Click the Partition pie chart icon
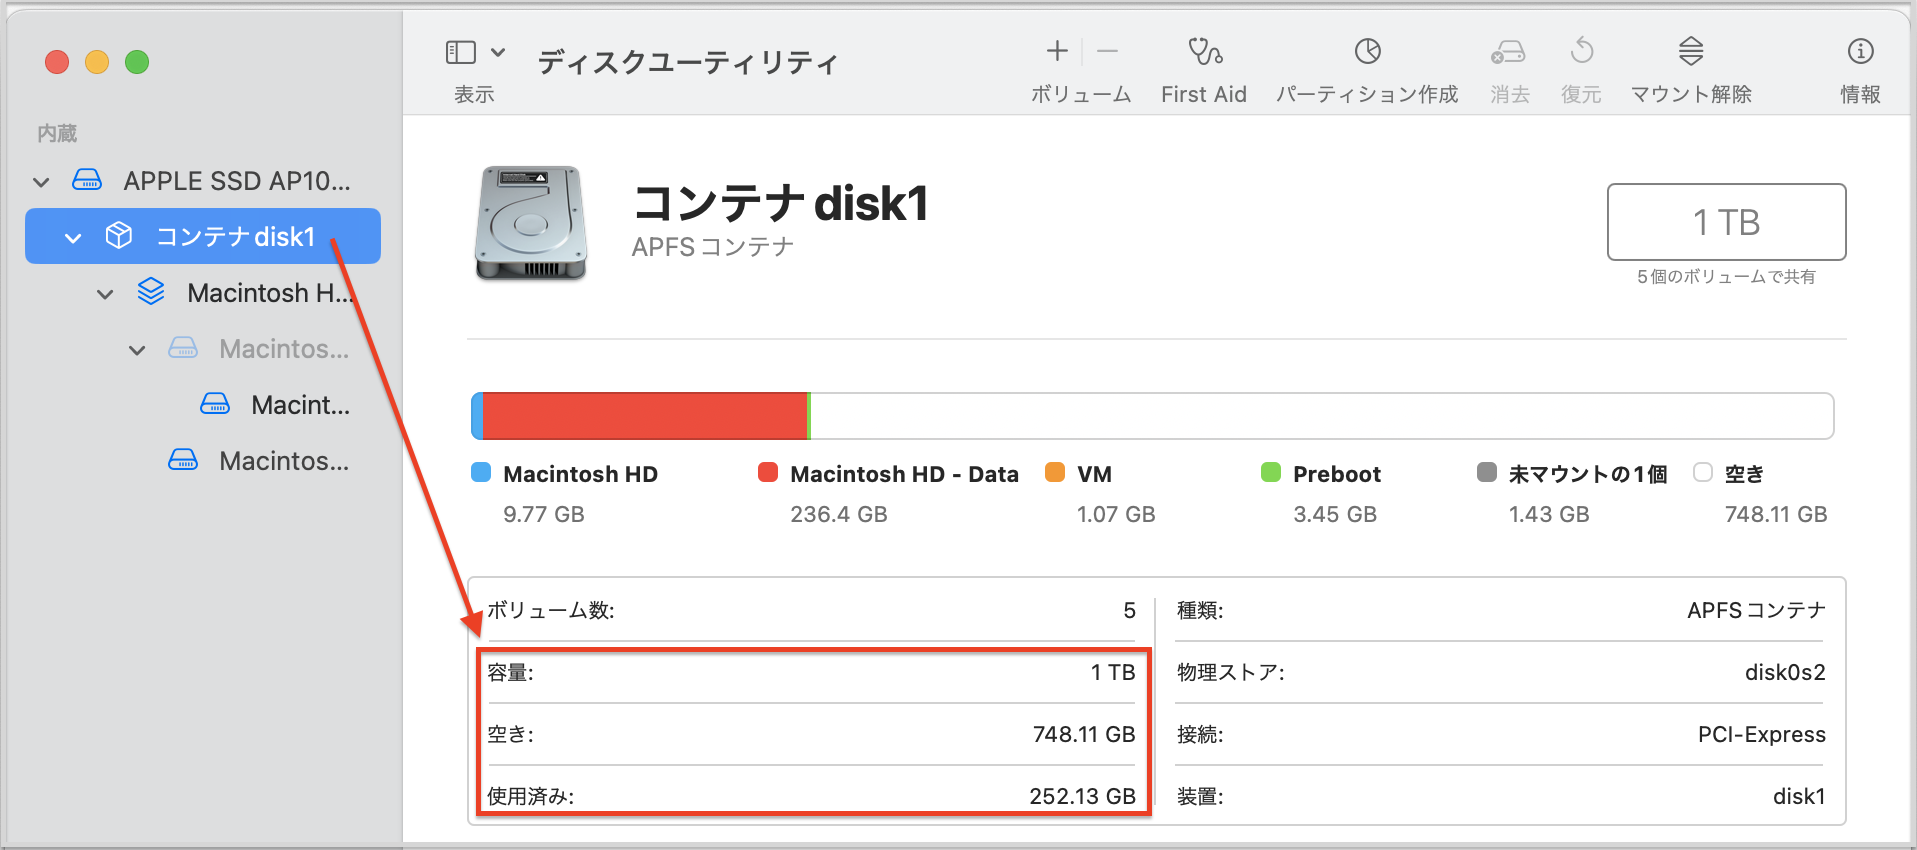Viewport: 1917px width, 850px height. point(1367,51)
